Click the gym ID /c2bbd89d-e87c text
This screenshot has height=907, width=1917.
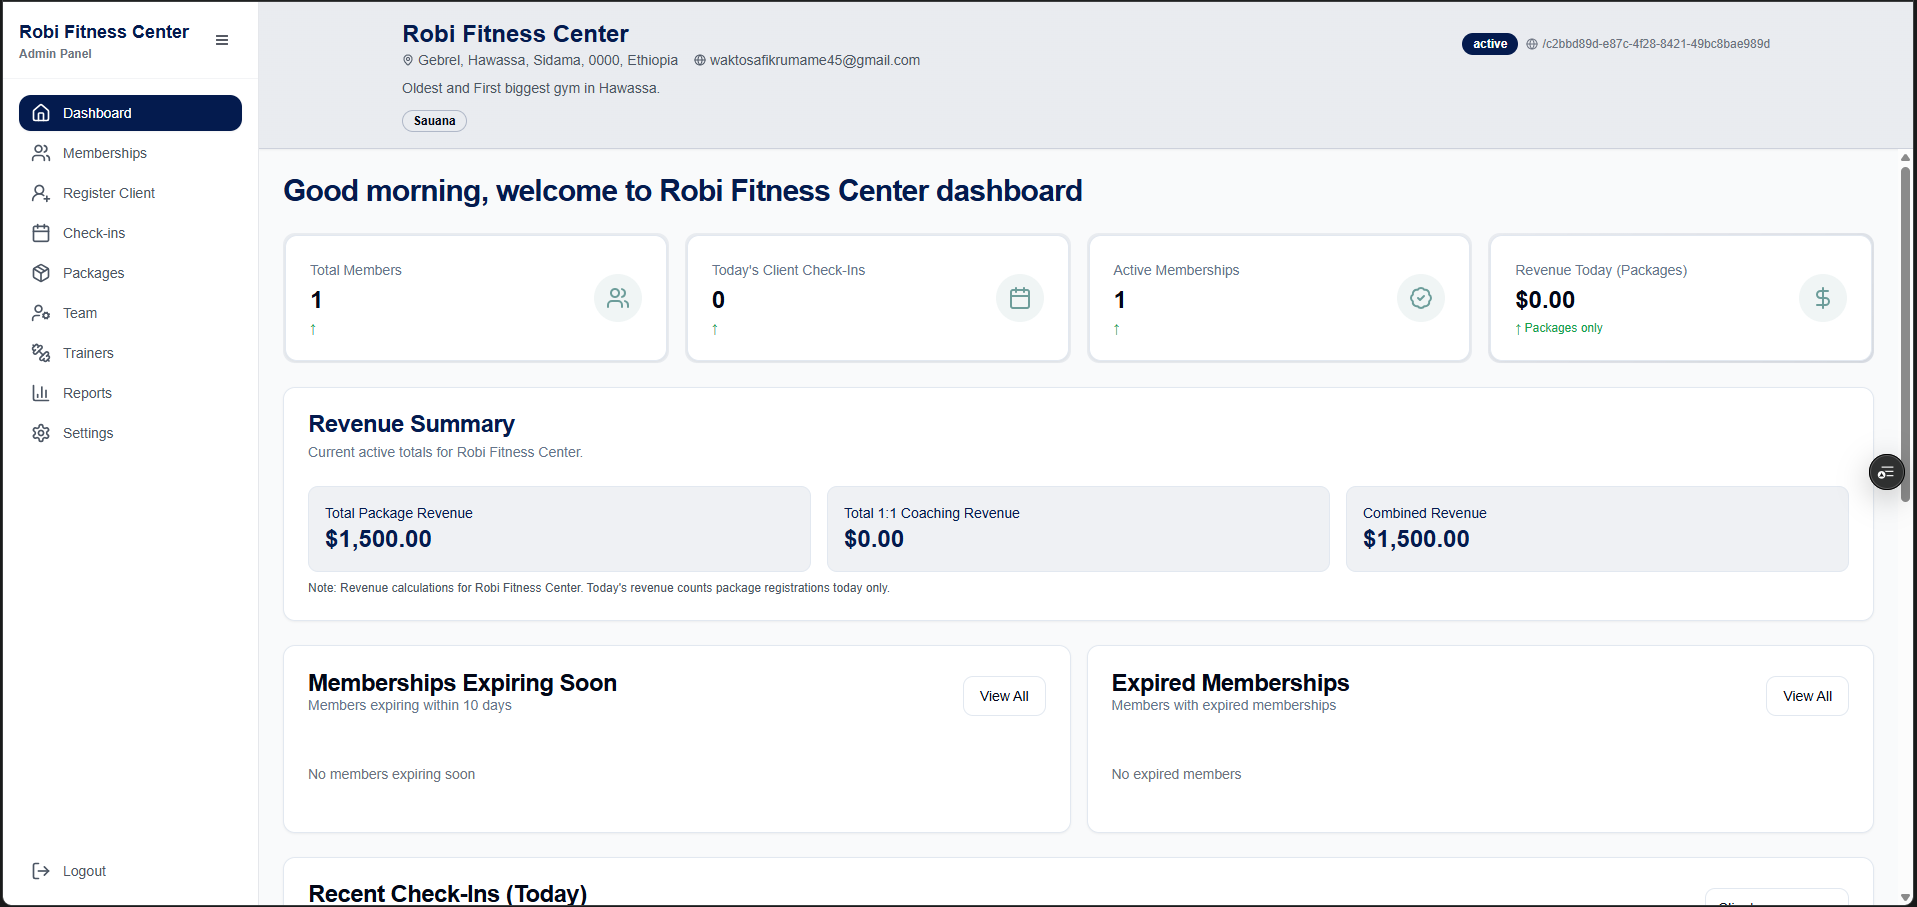click(x=1656, y=44)
